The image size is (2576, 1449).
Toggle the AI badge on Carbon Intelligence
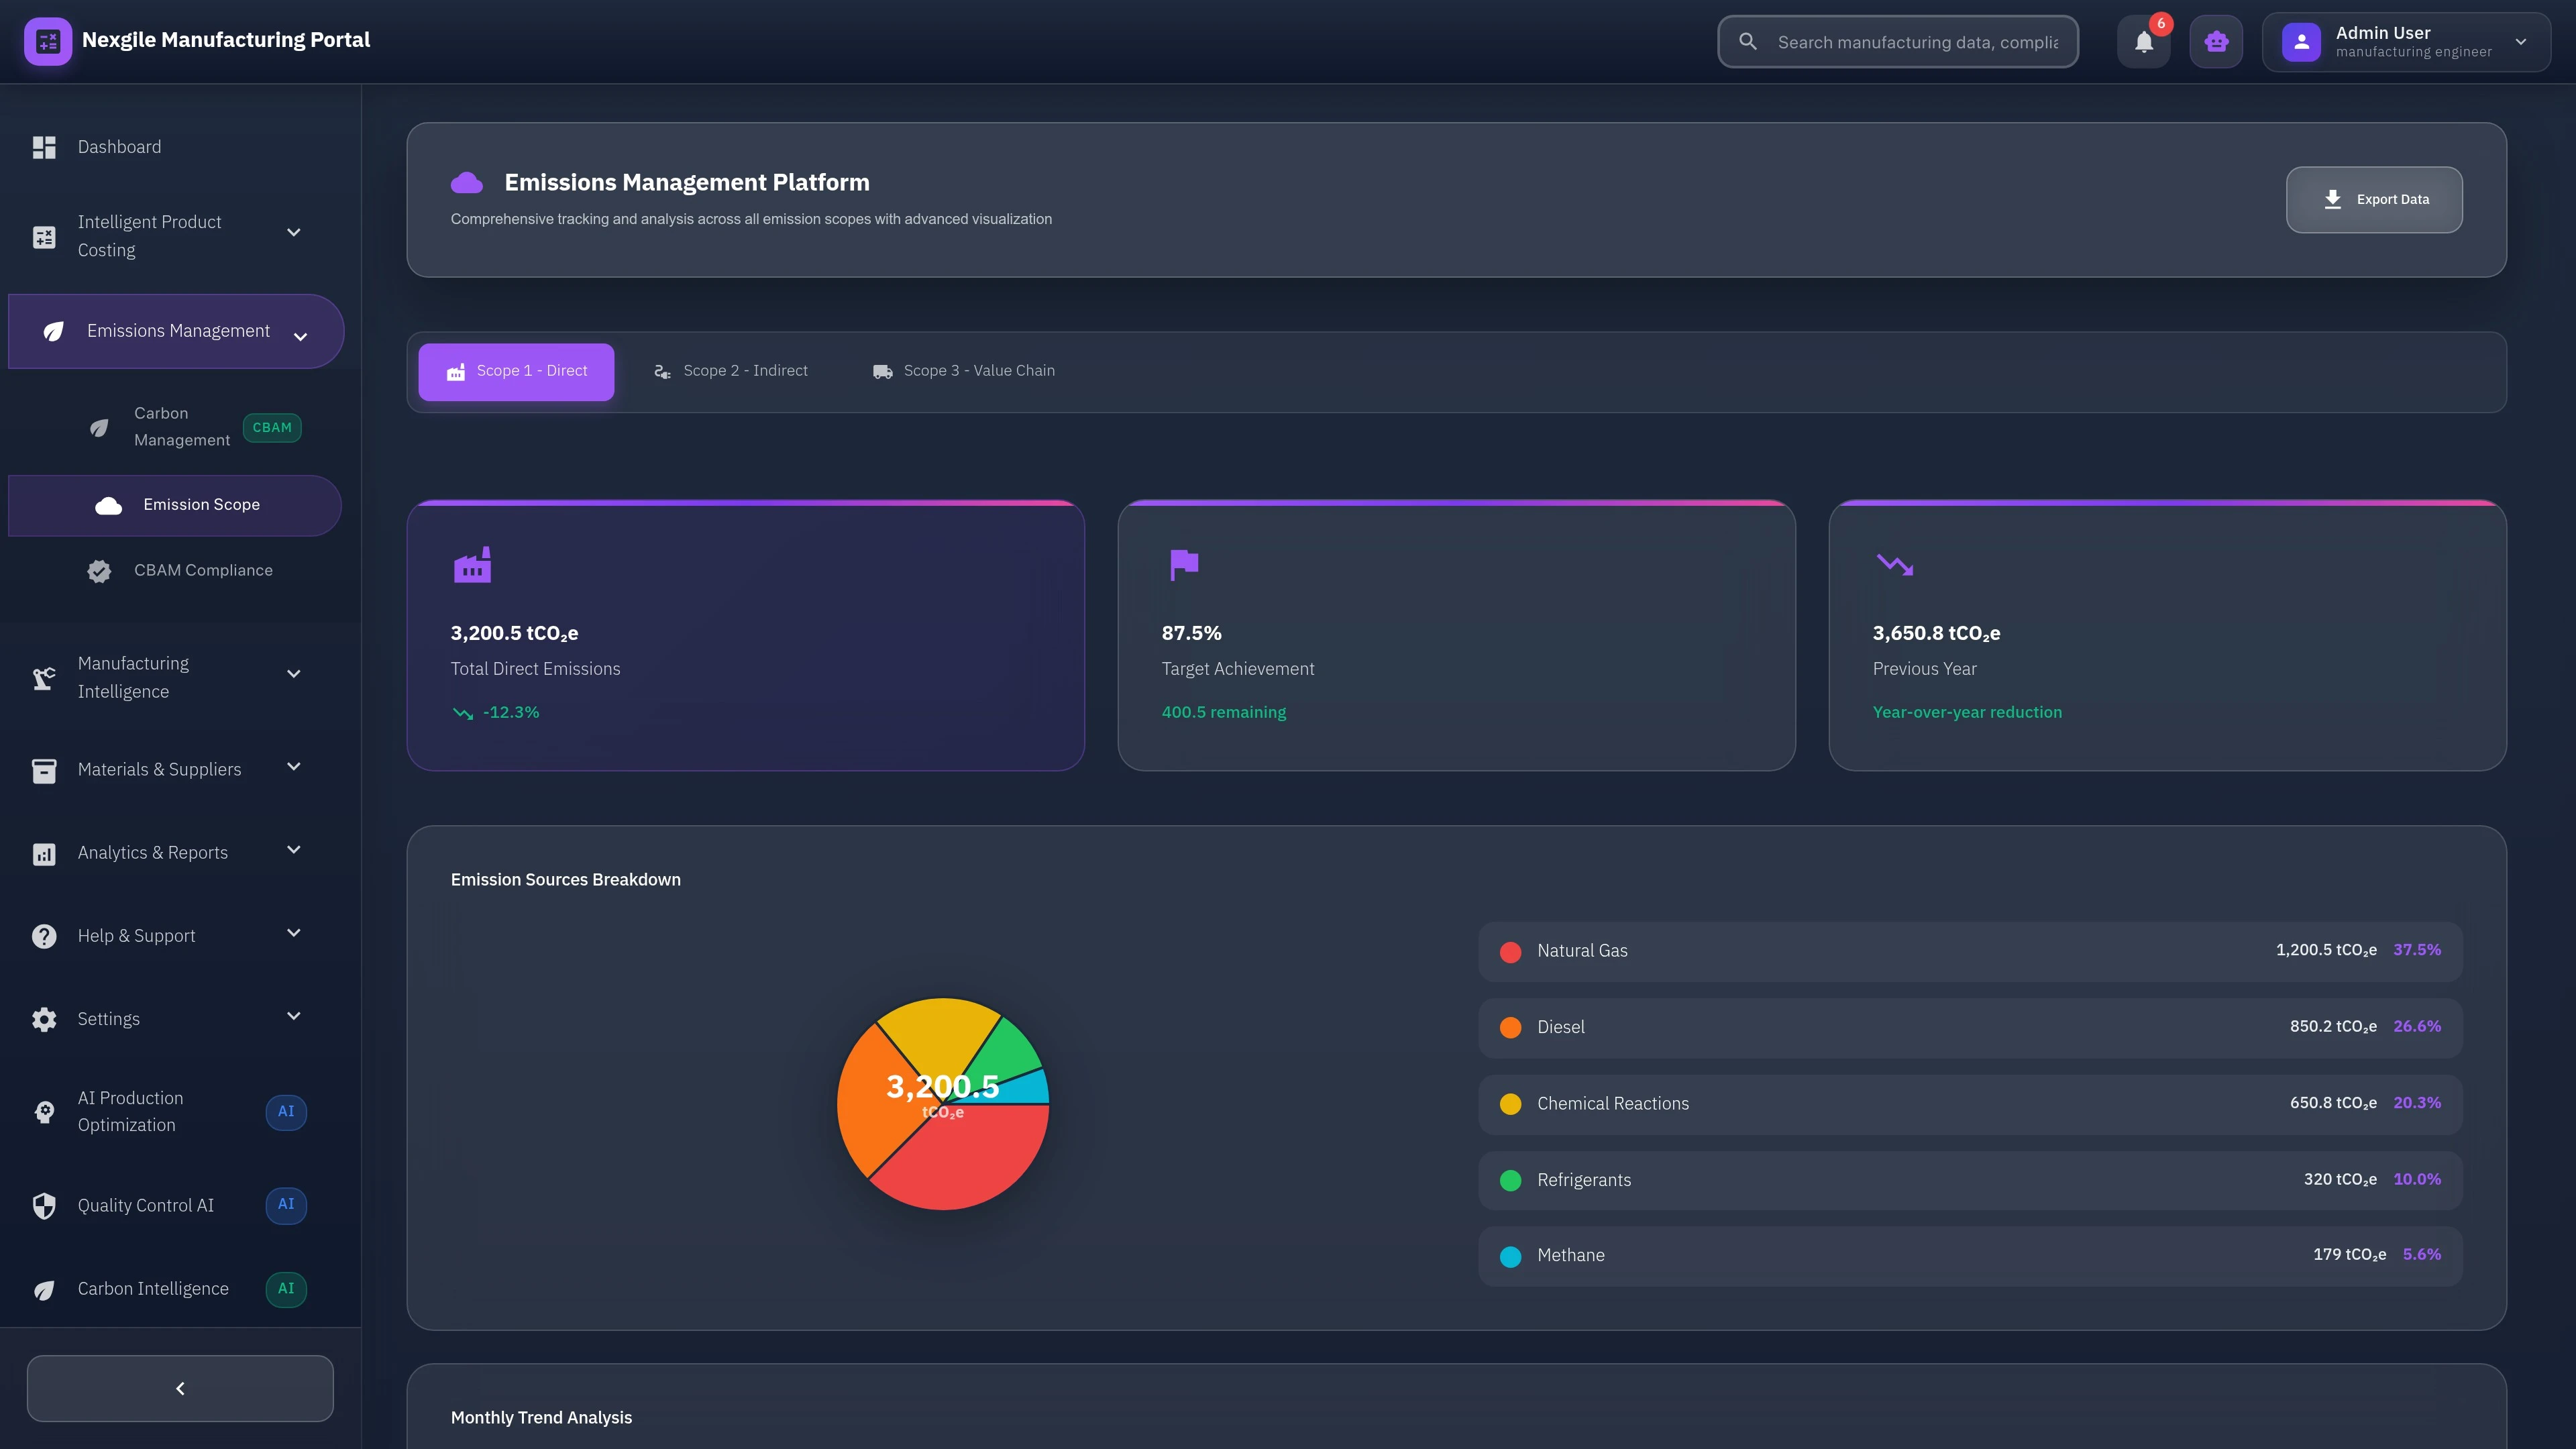click(286, 1289)
